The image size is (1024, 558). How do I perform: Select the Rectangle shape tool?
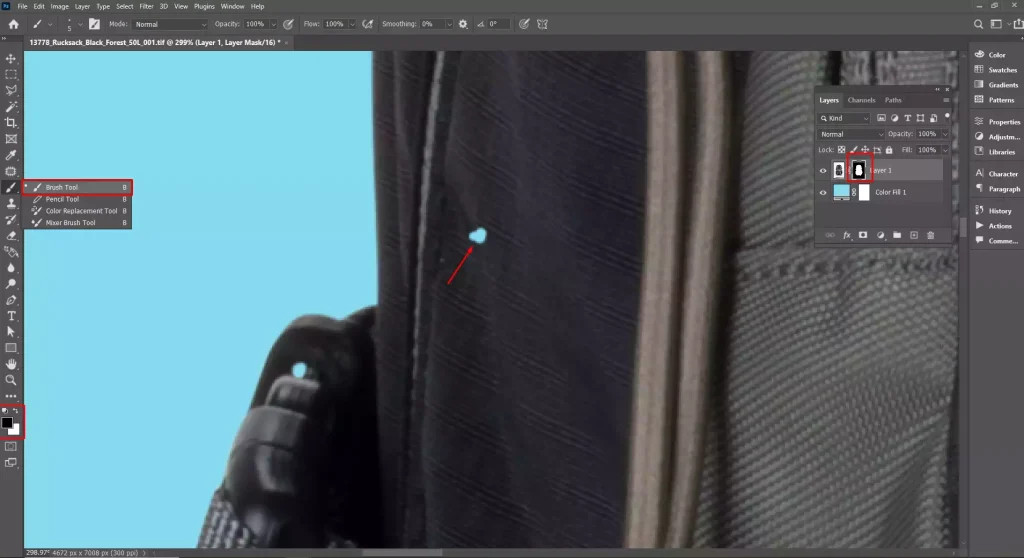[11, 348]
